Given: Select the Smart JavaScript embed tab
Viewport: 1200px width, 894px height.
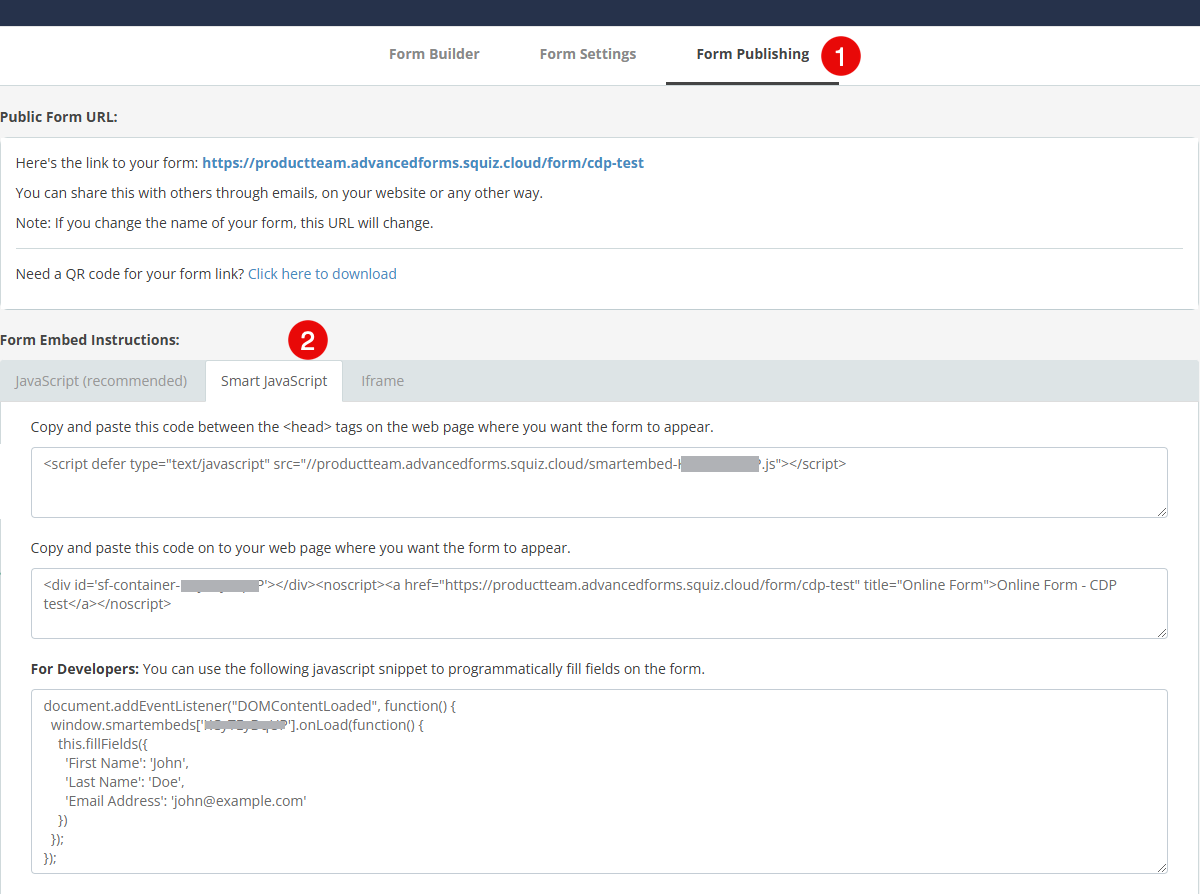Looking at the screenshot, I should click(x=274, y=381).
